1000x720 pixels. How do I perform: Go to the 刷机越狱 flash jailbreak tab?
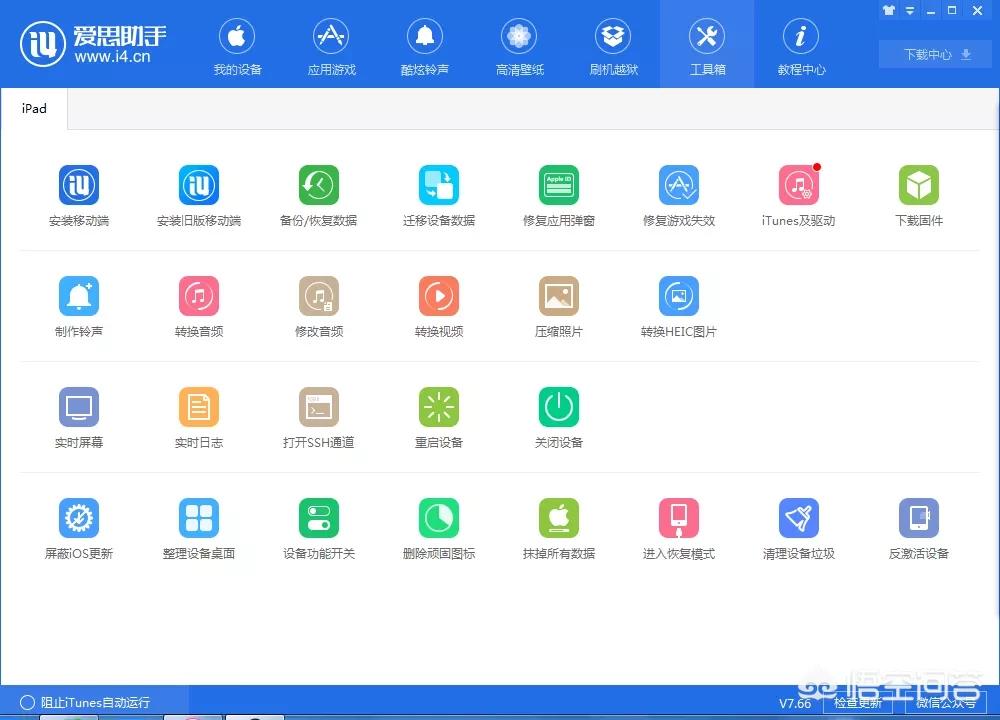click(x=613, y=46)
